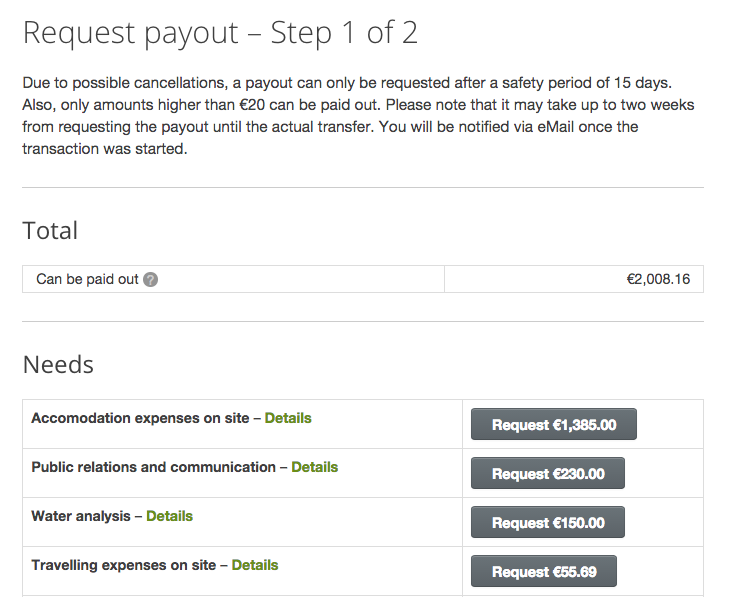Click the help icon beside Can be paid out

[150, 279]
